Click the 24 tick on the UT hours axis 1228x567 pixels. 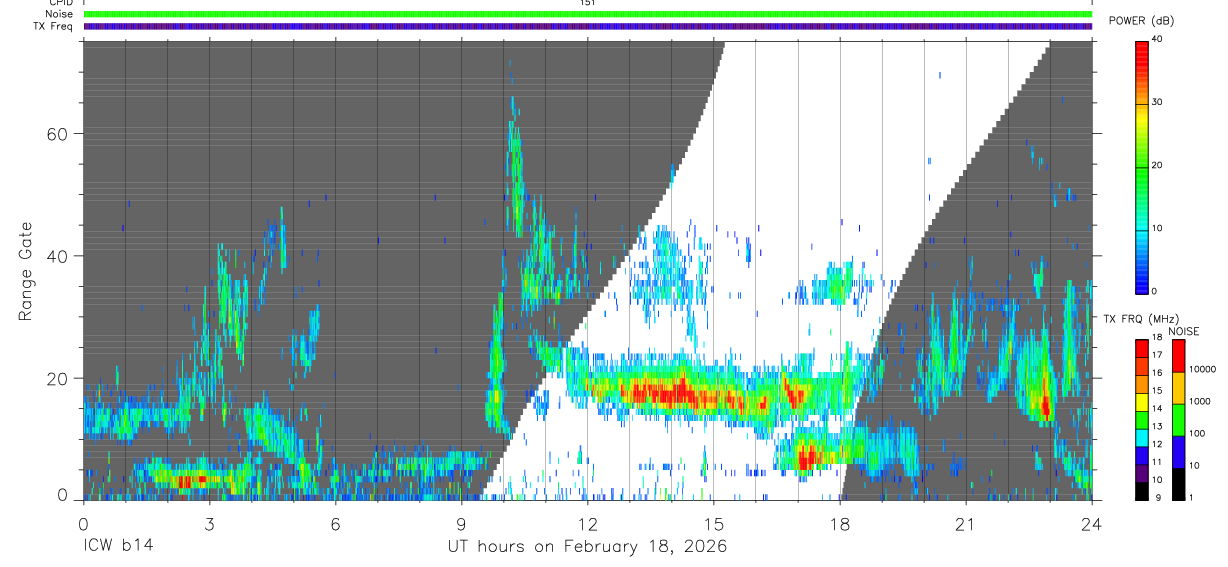1092,524
